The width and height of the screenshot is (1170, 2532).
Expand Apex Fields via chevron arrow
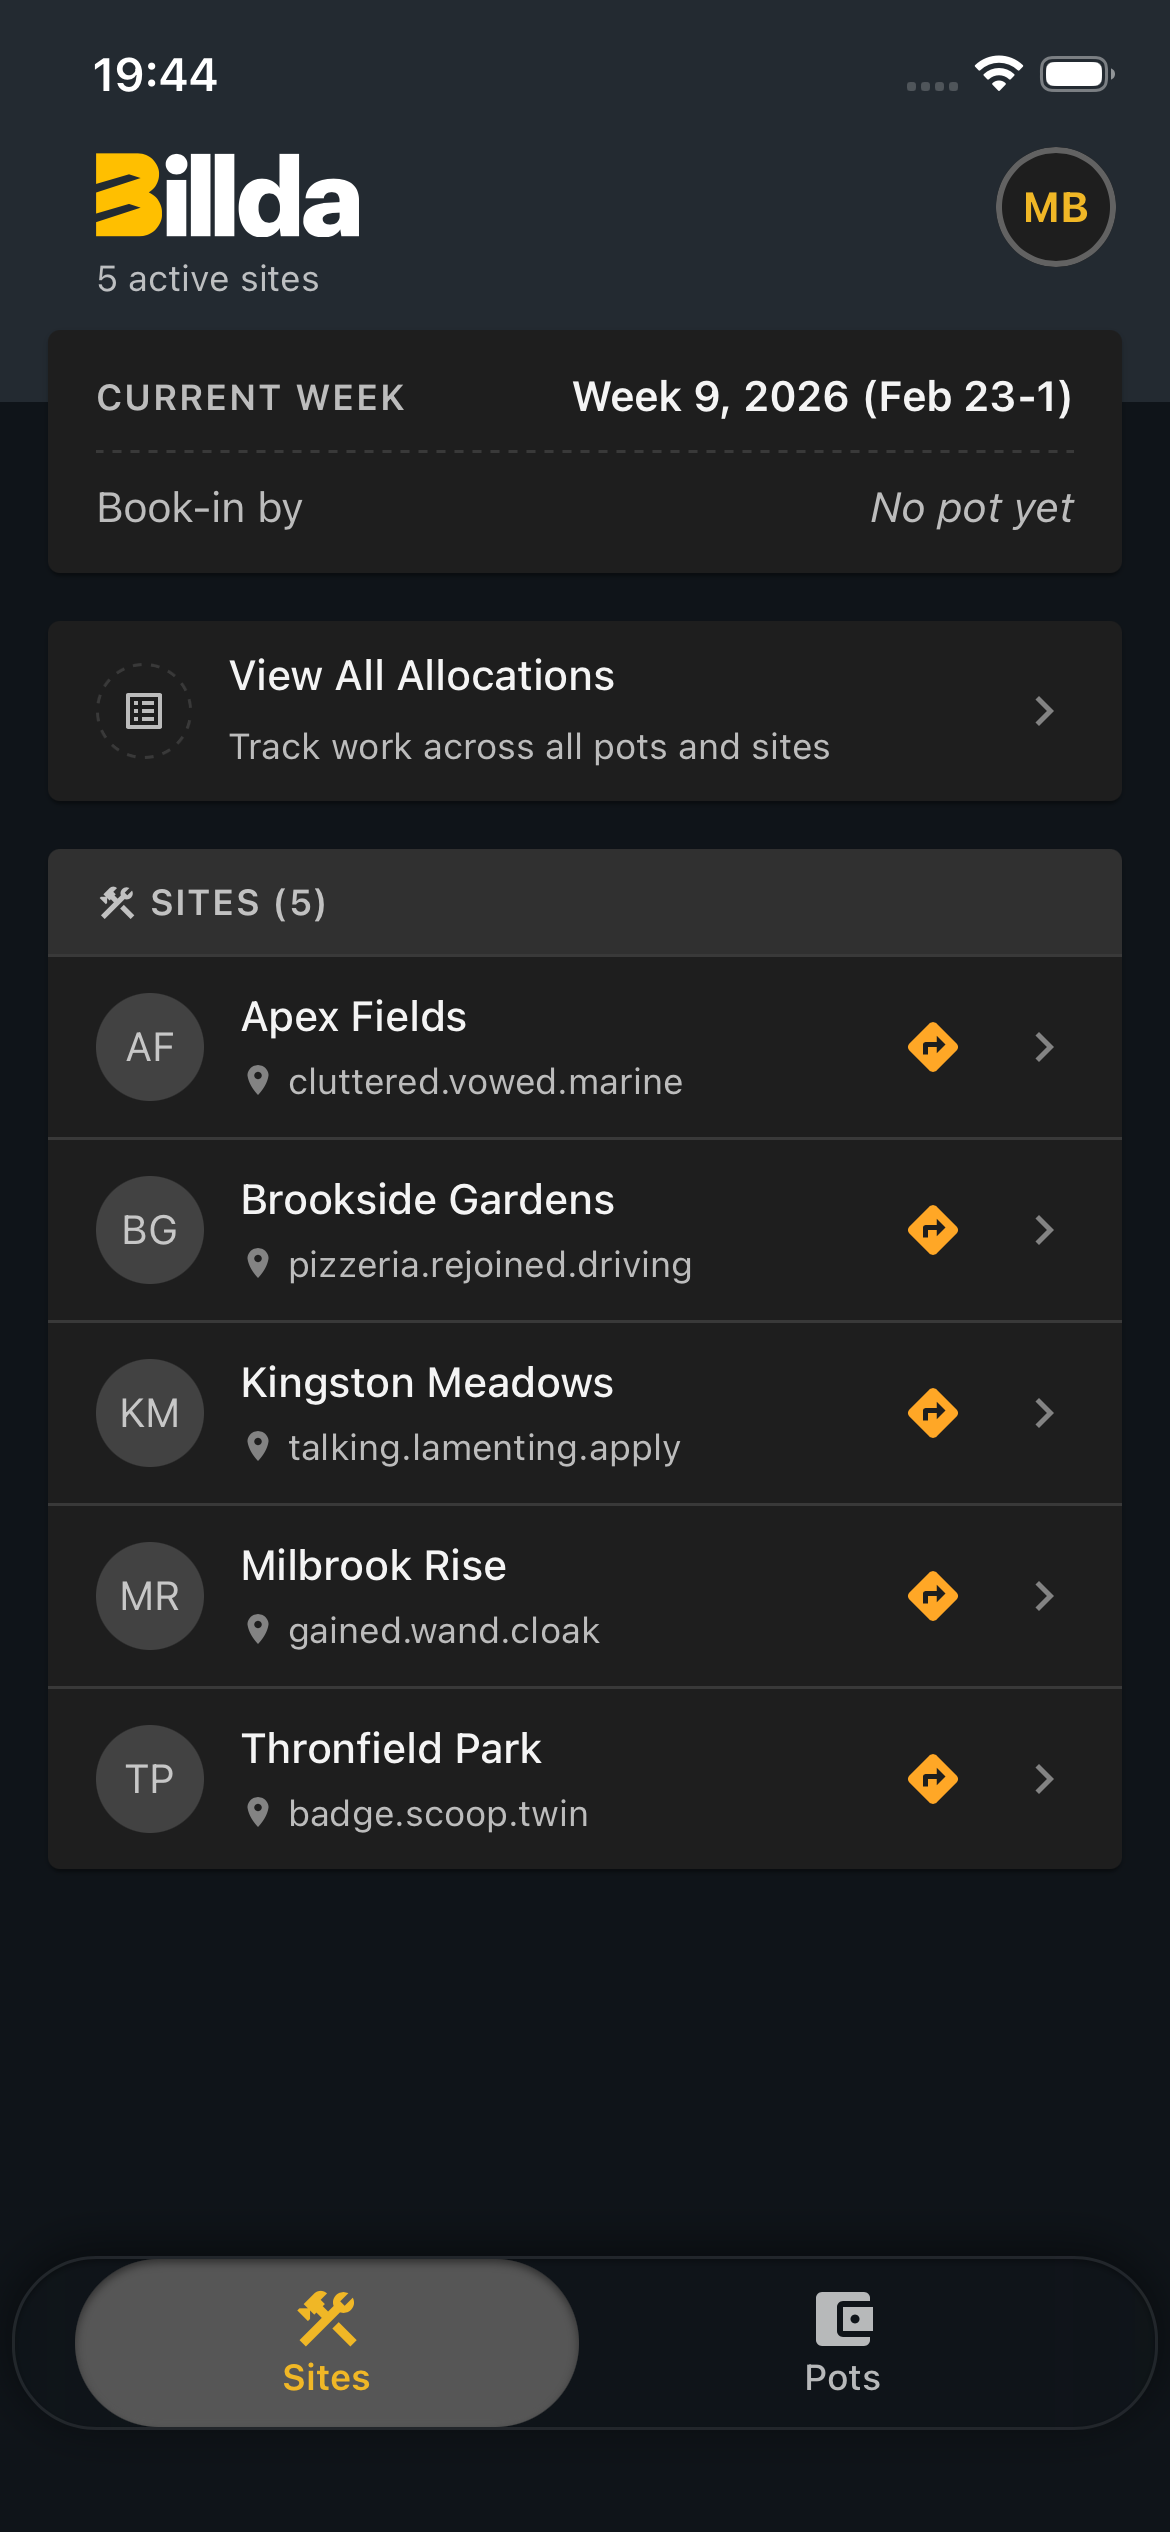coord(1044,1047)
